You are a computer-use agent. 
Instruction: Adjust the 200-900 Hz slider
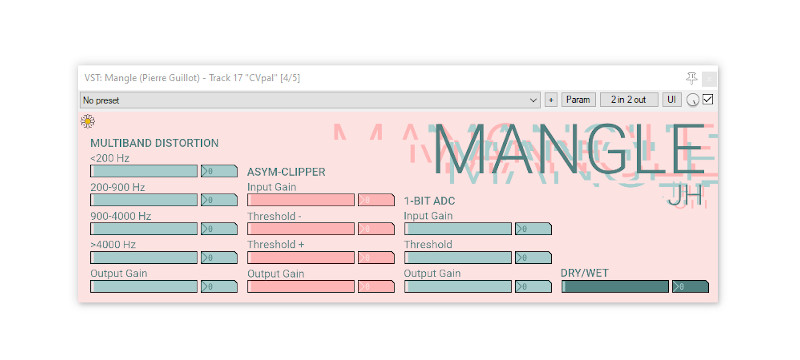(144, 200)
